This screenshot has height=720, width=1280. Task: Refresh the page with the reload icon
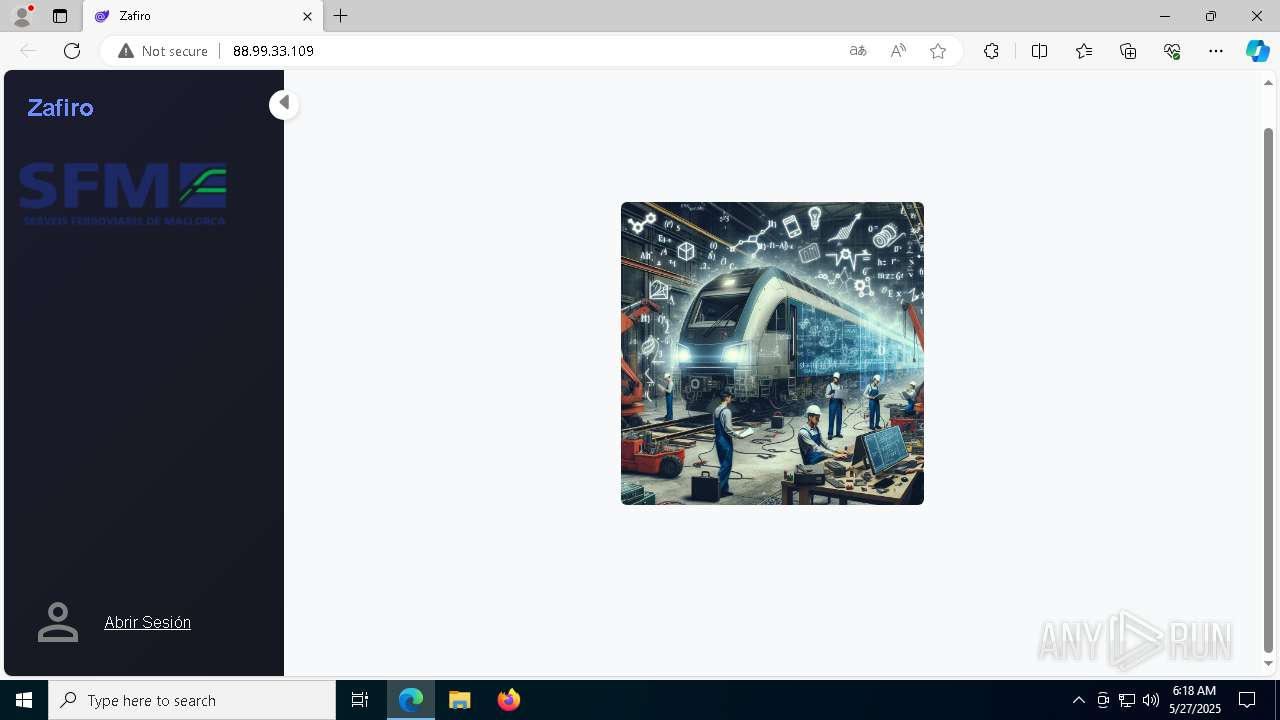[72, 51]
